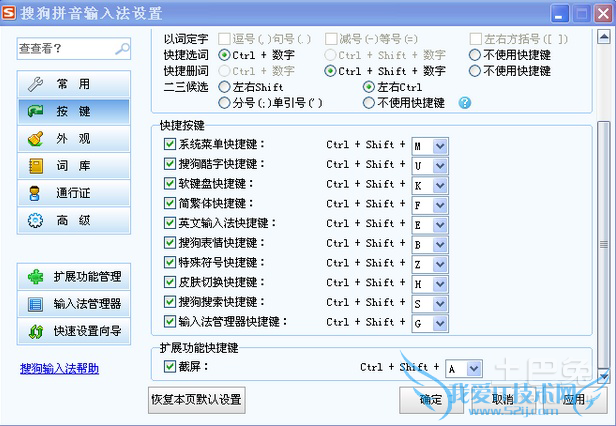The height and width of the screenshot is (426, 616).
Task: Toggle 左右方括号 checkbox
Action: click(476, 39)
